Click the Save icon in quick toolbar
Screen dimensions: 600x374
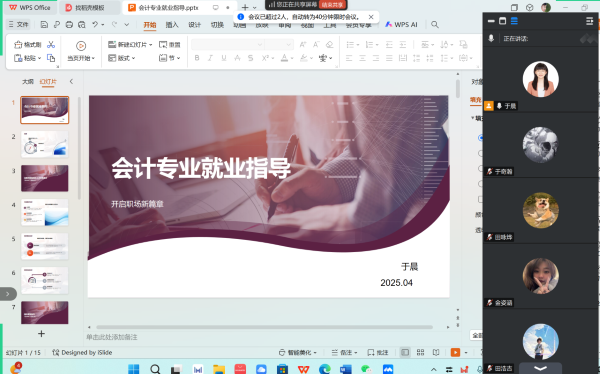pos(44,24)
